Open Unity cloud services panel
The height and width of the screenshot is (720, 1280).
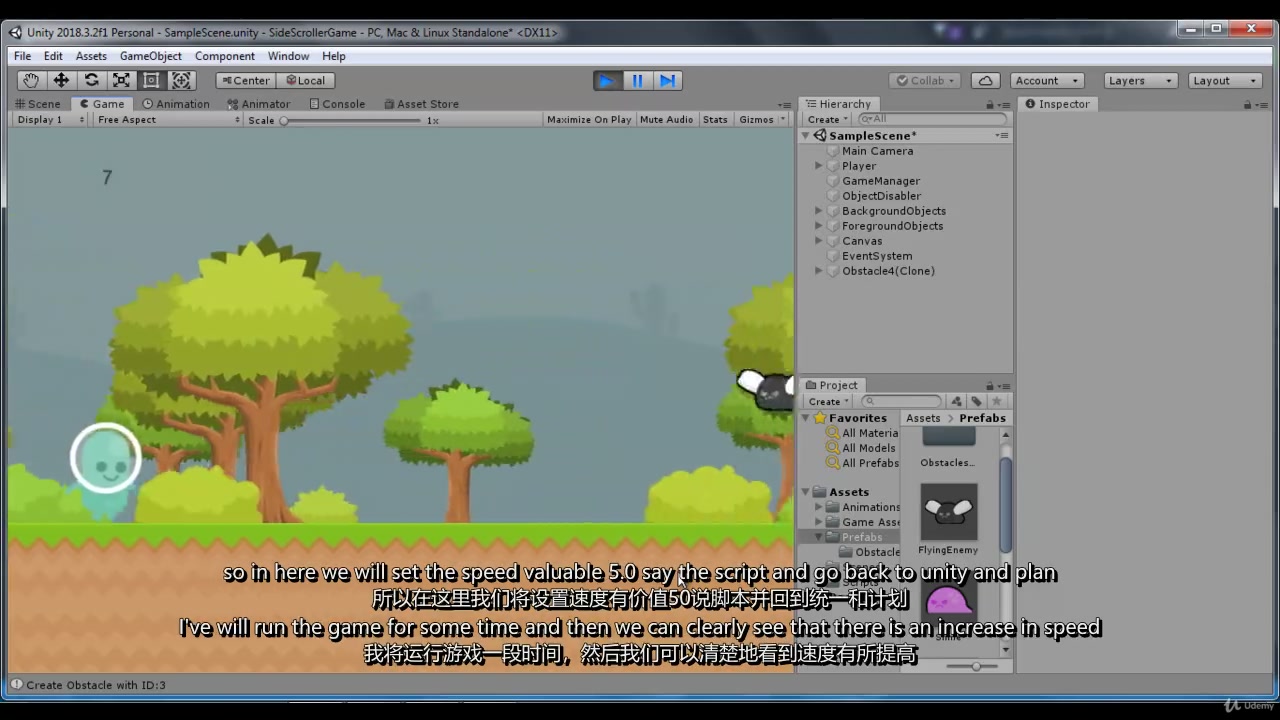pos(985,80)
